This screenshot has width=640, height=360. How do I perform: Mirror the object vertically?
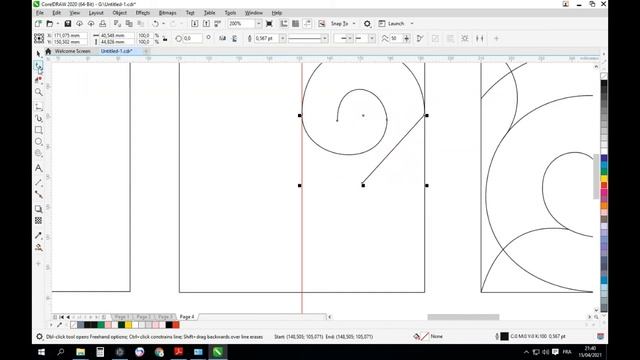pos(234,38)
